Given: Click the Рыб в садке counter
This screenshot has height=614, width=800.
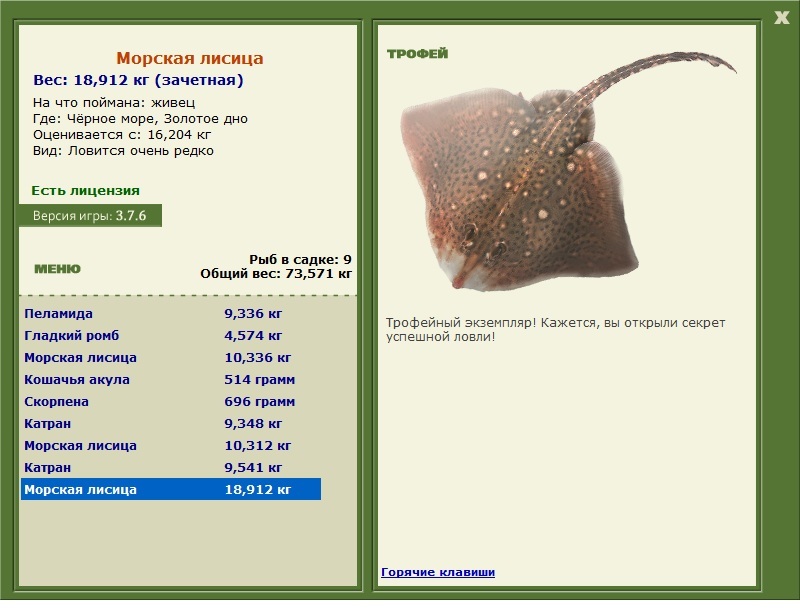Looking at the screenshot, I should coord(301,259).
